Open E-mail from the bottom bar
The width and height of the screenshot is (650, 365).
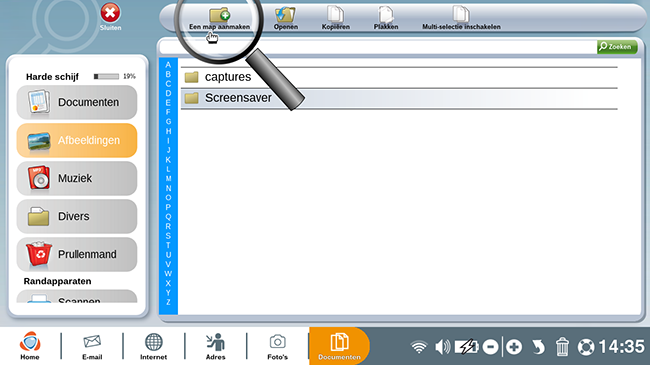tap(92, 347)
